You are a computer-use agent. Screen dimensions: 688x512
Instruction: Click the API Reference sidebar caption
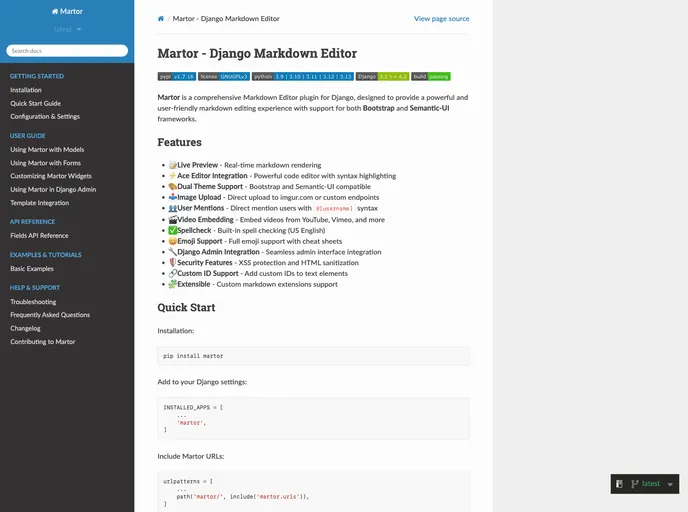pos(32,222)
